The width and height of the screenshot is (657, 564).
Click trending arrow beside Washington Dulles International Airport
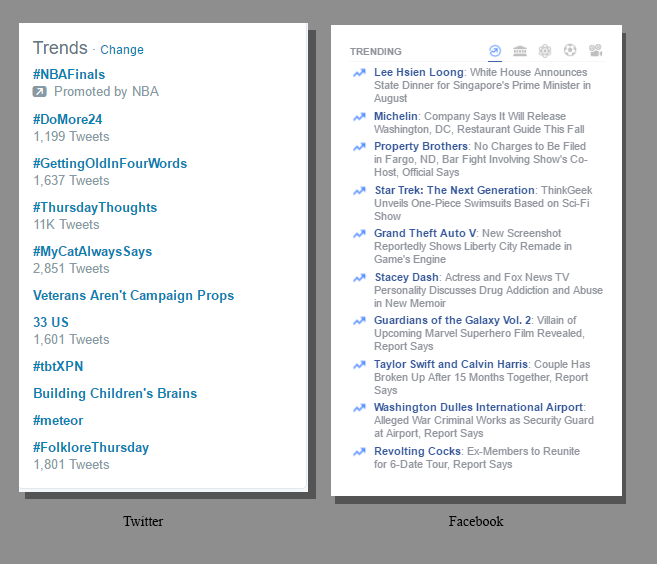pos(359,408)
